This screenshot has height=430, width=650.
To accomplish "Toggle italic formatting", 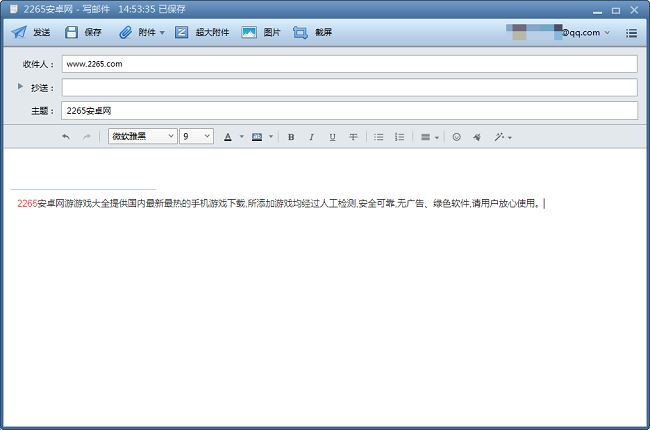I will click(311, 136).
